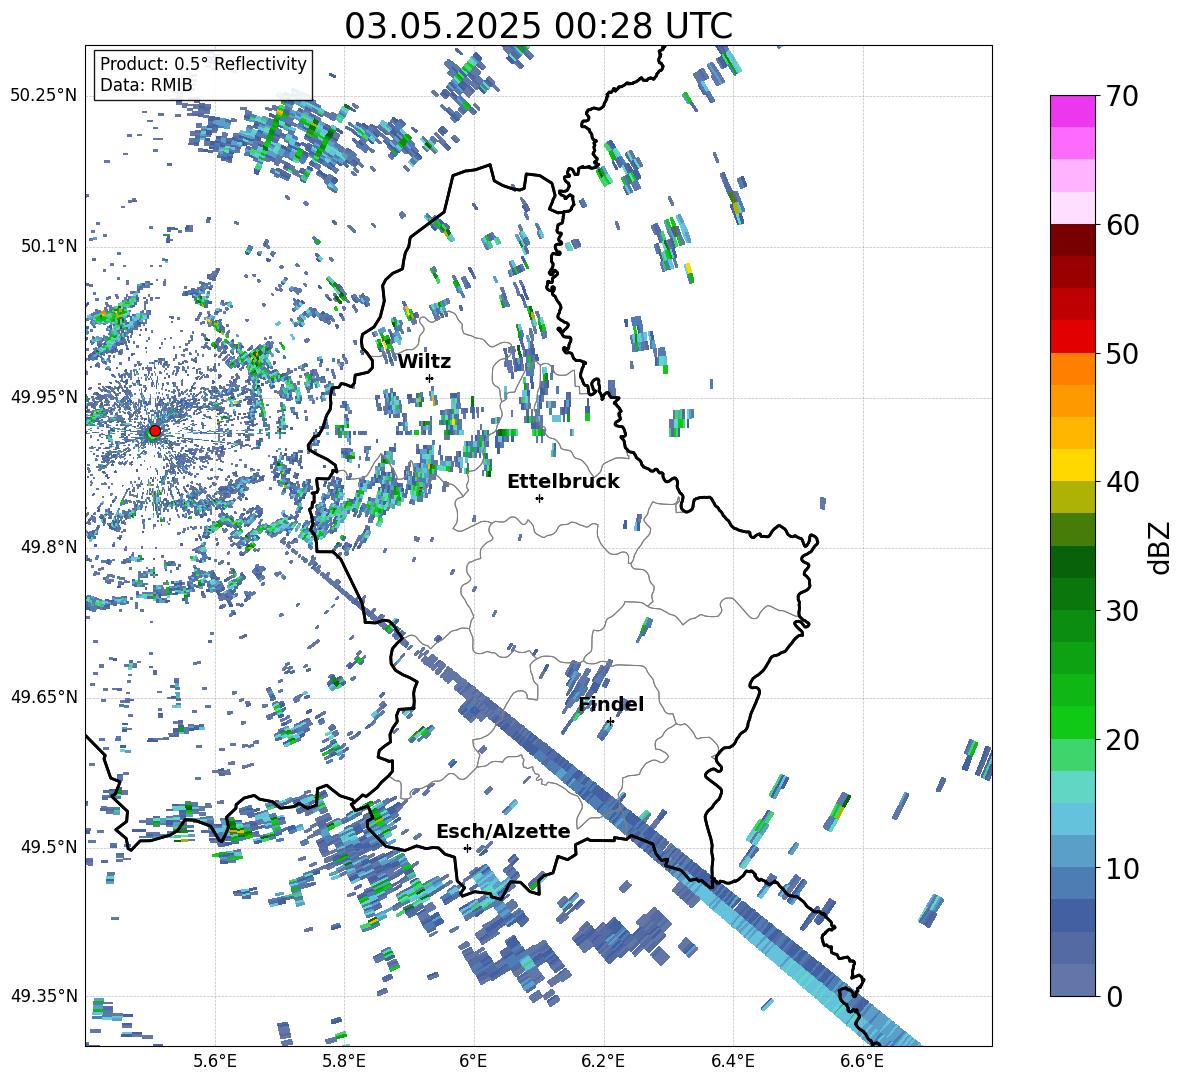Click the Wiltz city label

[424, 362]
